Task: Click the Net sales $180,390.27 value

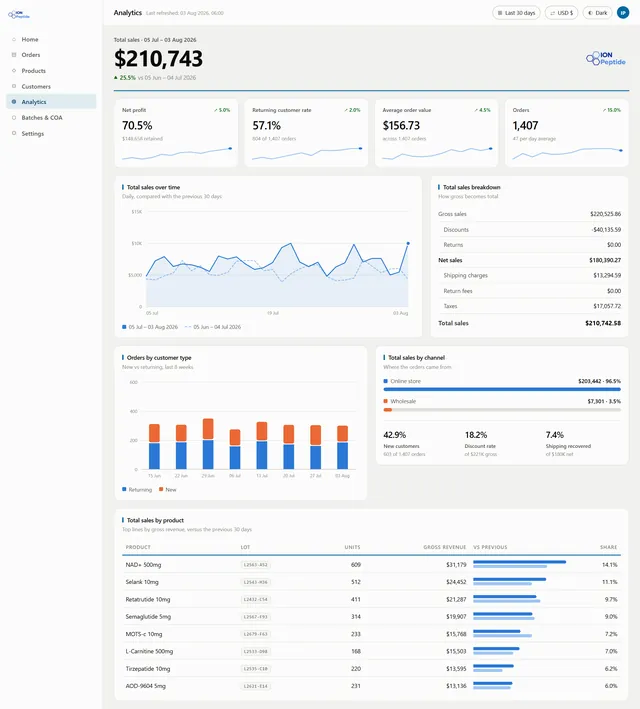Action: pyautogui.click(x=605, y=260)
